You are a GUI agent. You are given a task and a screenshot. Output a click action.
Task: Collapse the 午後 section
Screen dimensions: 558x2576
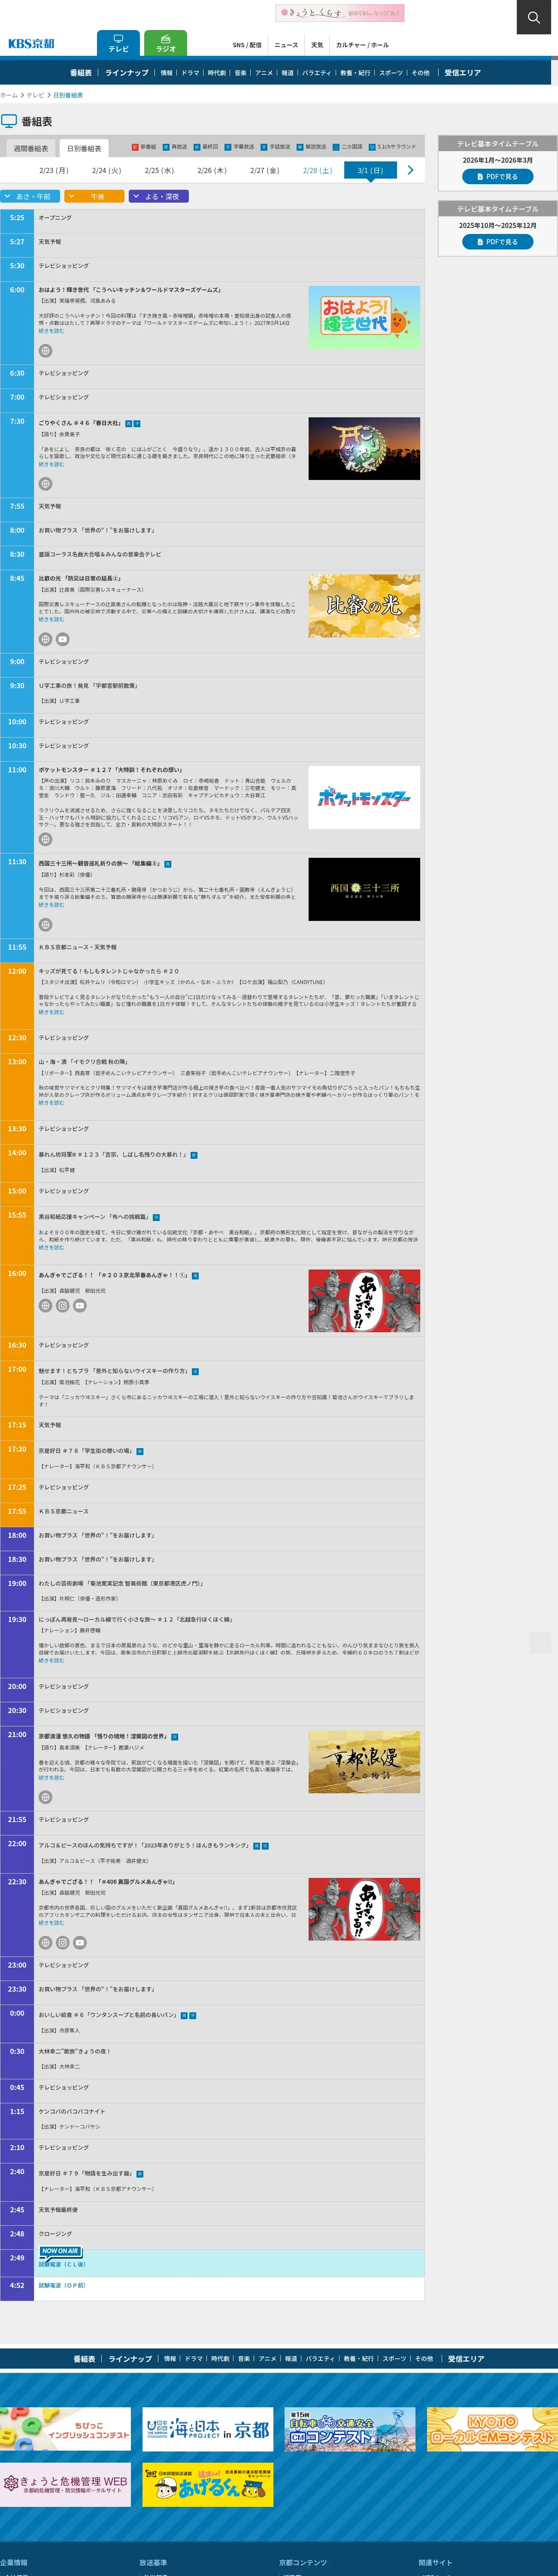coord(94,196)
